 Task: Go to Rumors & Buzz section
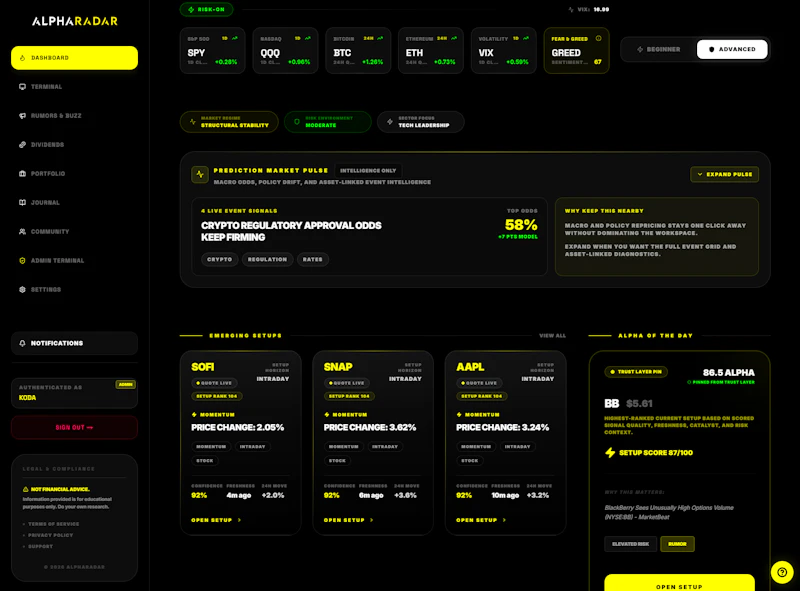click(74, 116)
